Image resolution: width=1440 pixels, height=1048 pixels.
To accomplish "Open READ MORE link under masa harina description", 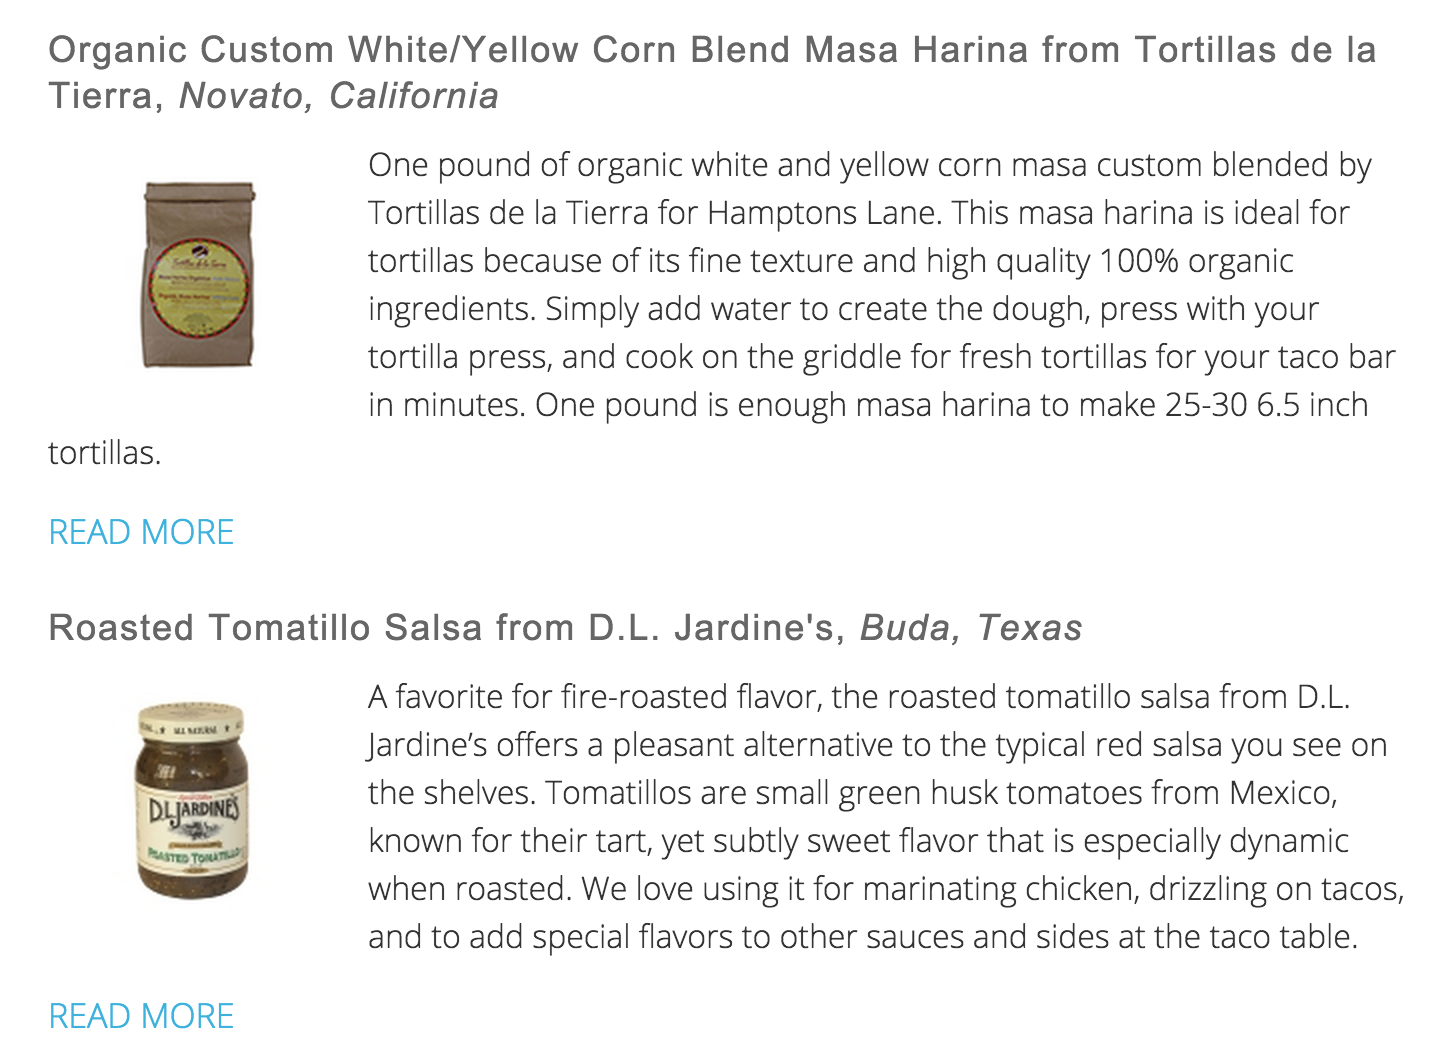I will click(141, 532).
